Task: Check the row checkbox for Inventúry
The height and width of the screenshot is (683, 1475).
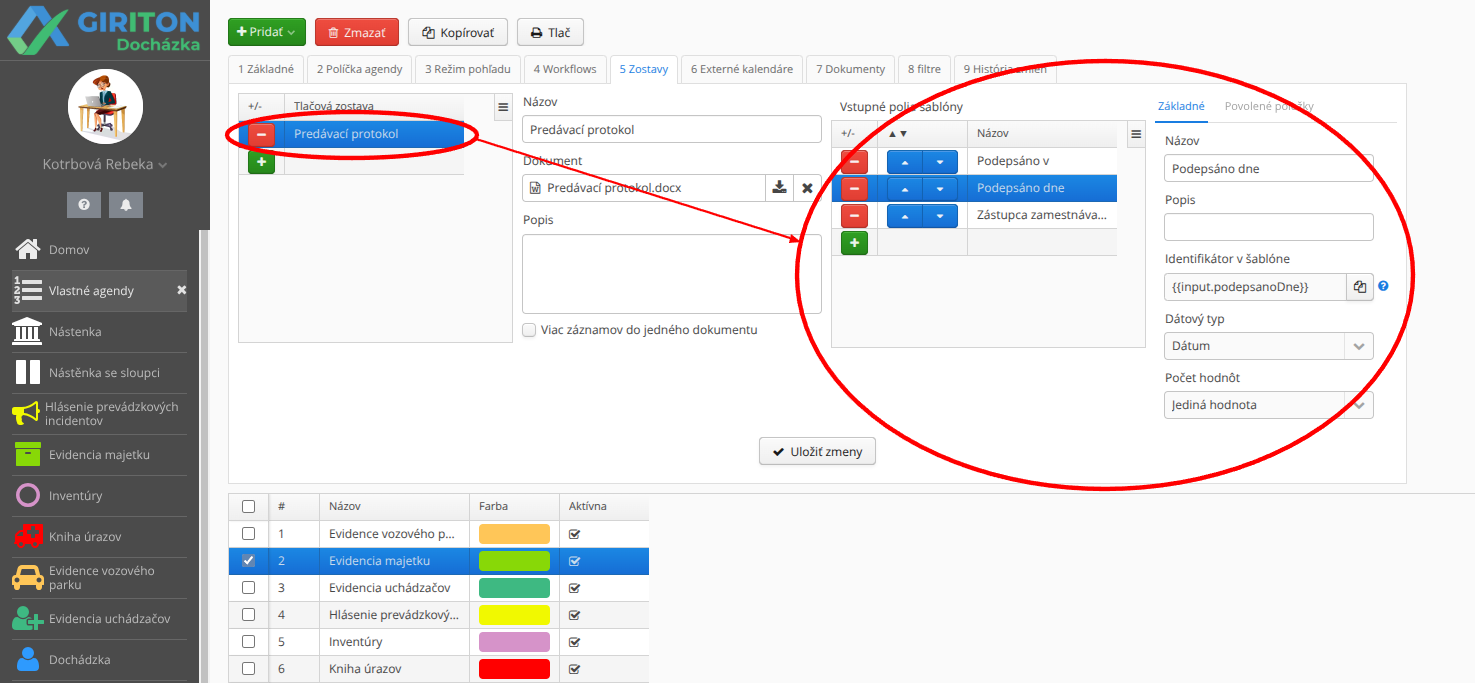Action: click(x=248, y=642)
